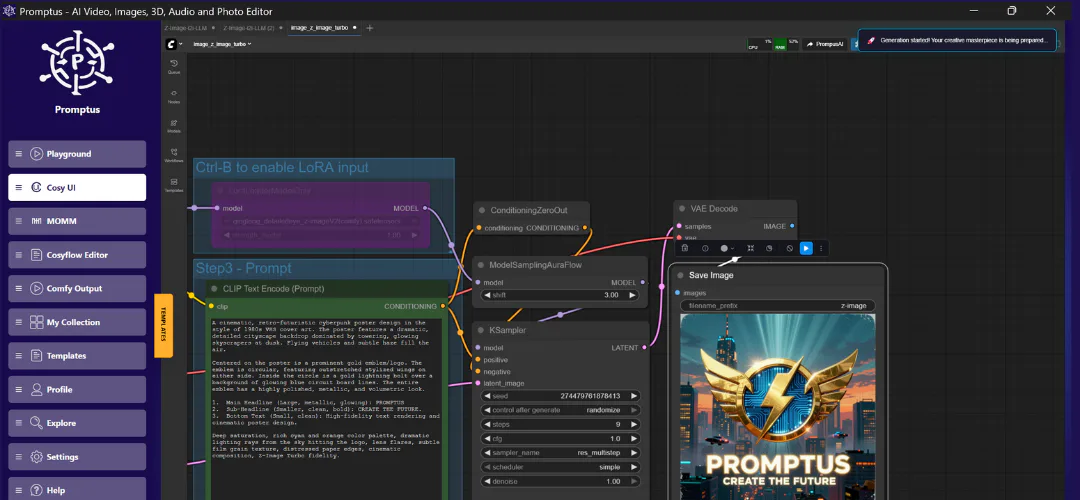Viewport: 1080px width, 500px height.
Task: Click the generated PROMPTUS poster image
Action: point(778,407)
